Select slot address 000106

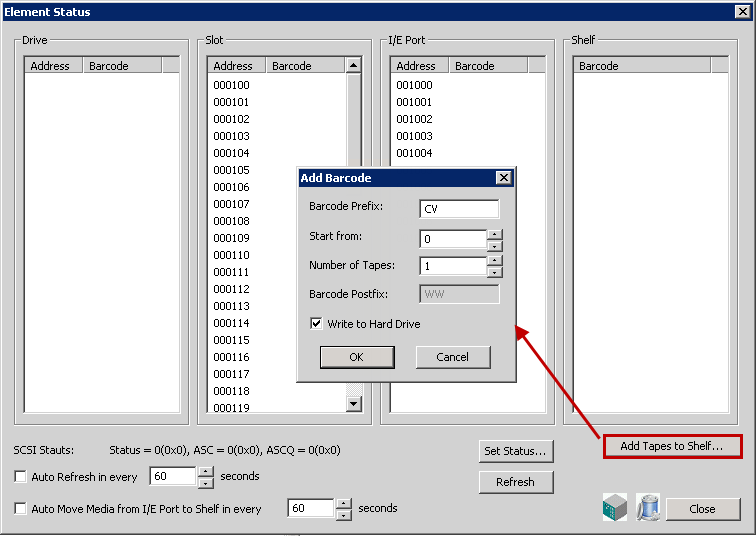[231, 187]
